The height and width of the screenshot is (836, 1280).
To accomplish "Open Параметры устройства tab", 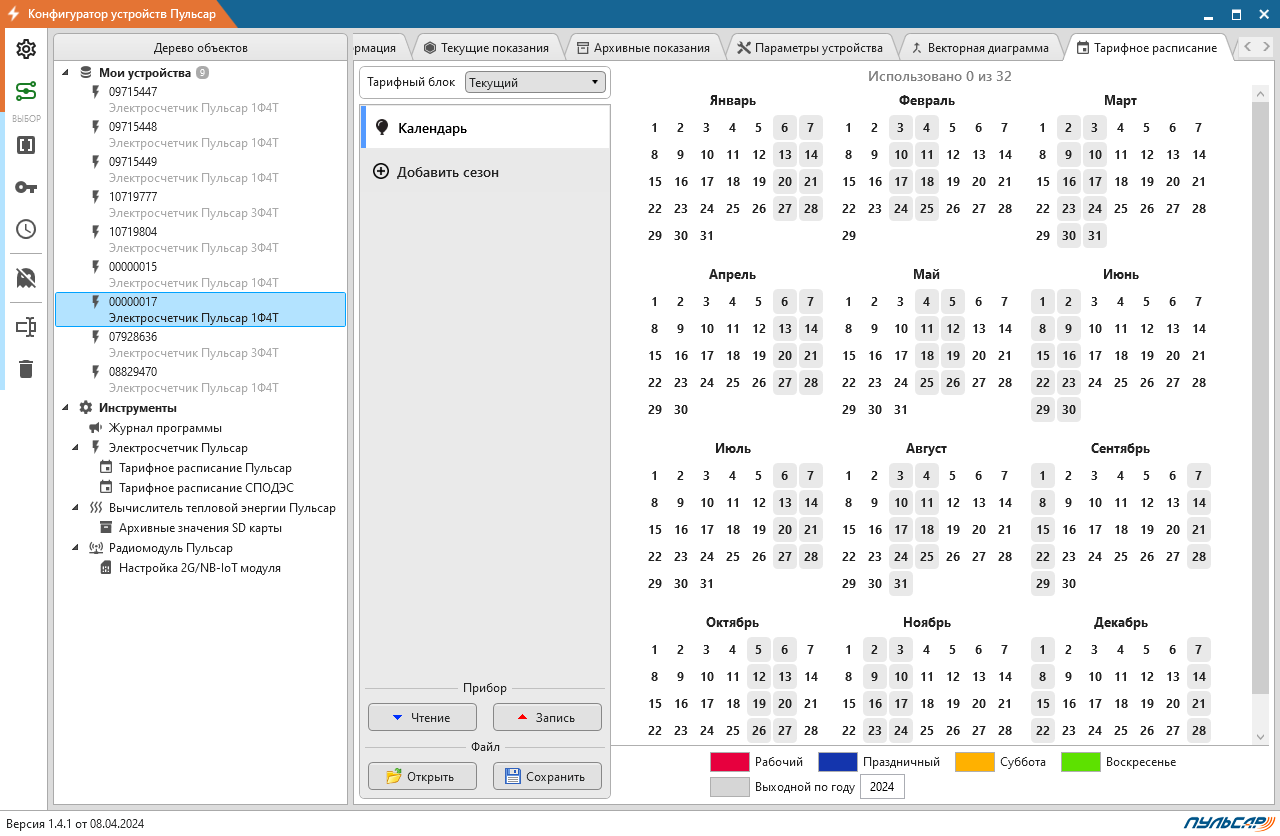I will (810, 47).
